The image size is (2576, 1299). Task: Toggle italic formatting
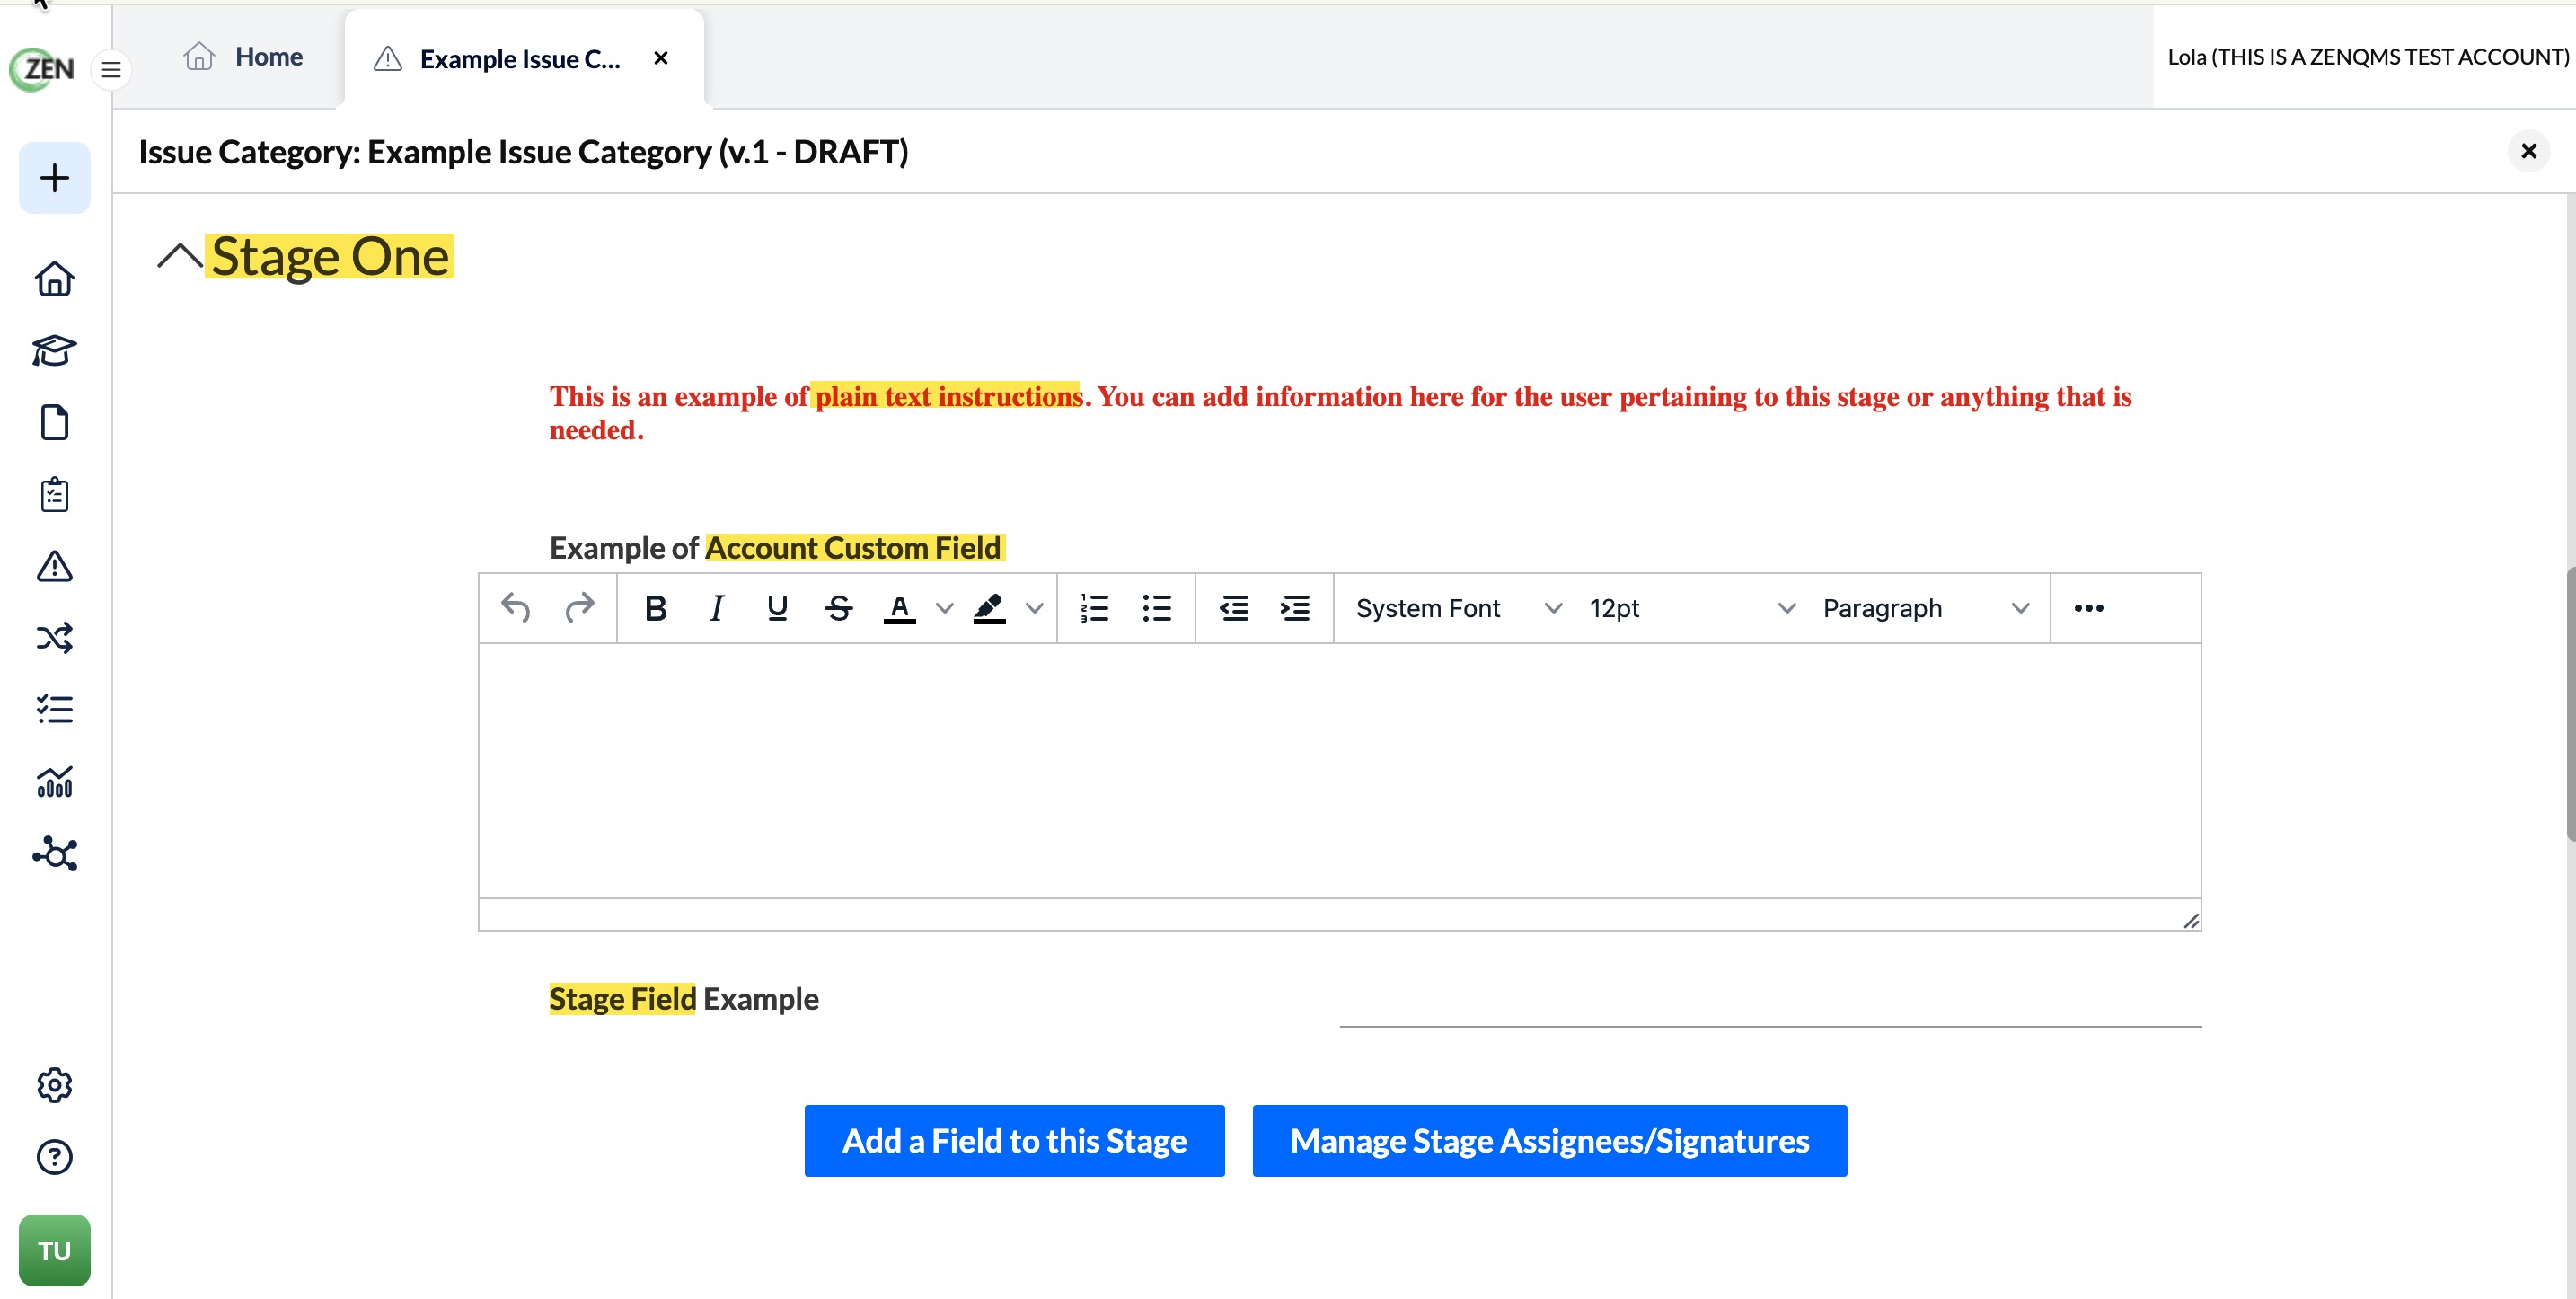click(x=716, y=608)
